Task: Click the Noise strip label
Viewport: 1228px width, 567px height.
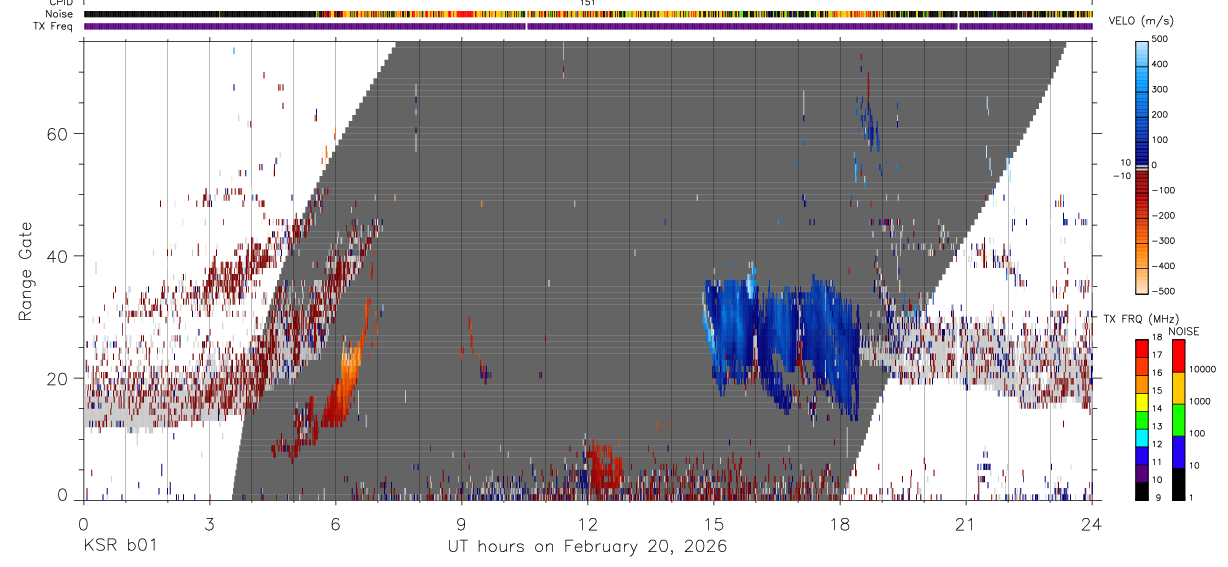Action: point(61,14)
